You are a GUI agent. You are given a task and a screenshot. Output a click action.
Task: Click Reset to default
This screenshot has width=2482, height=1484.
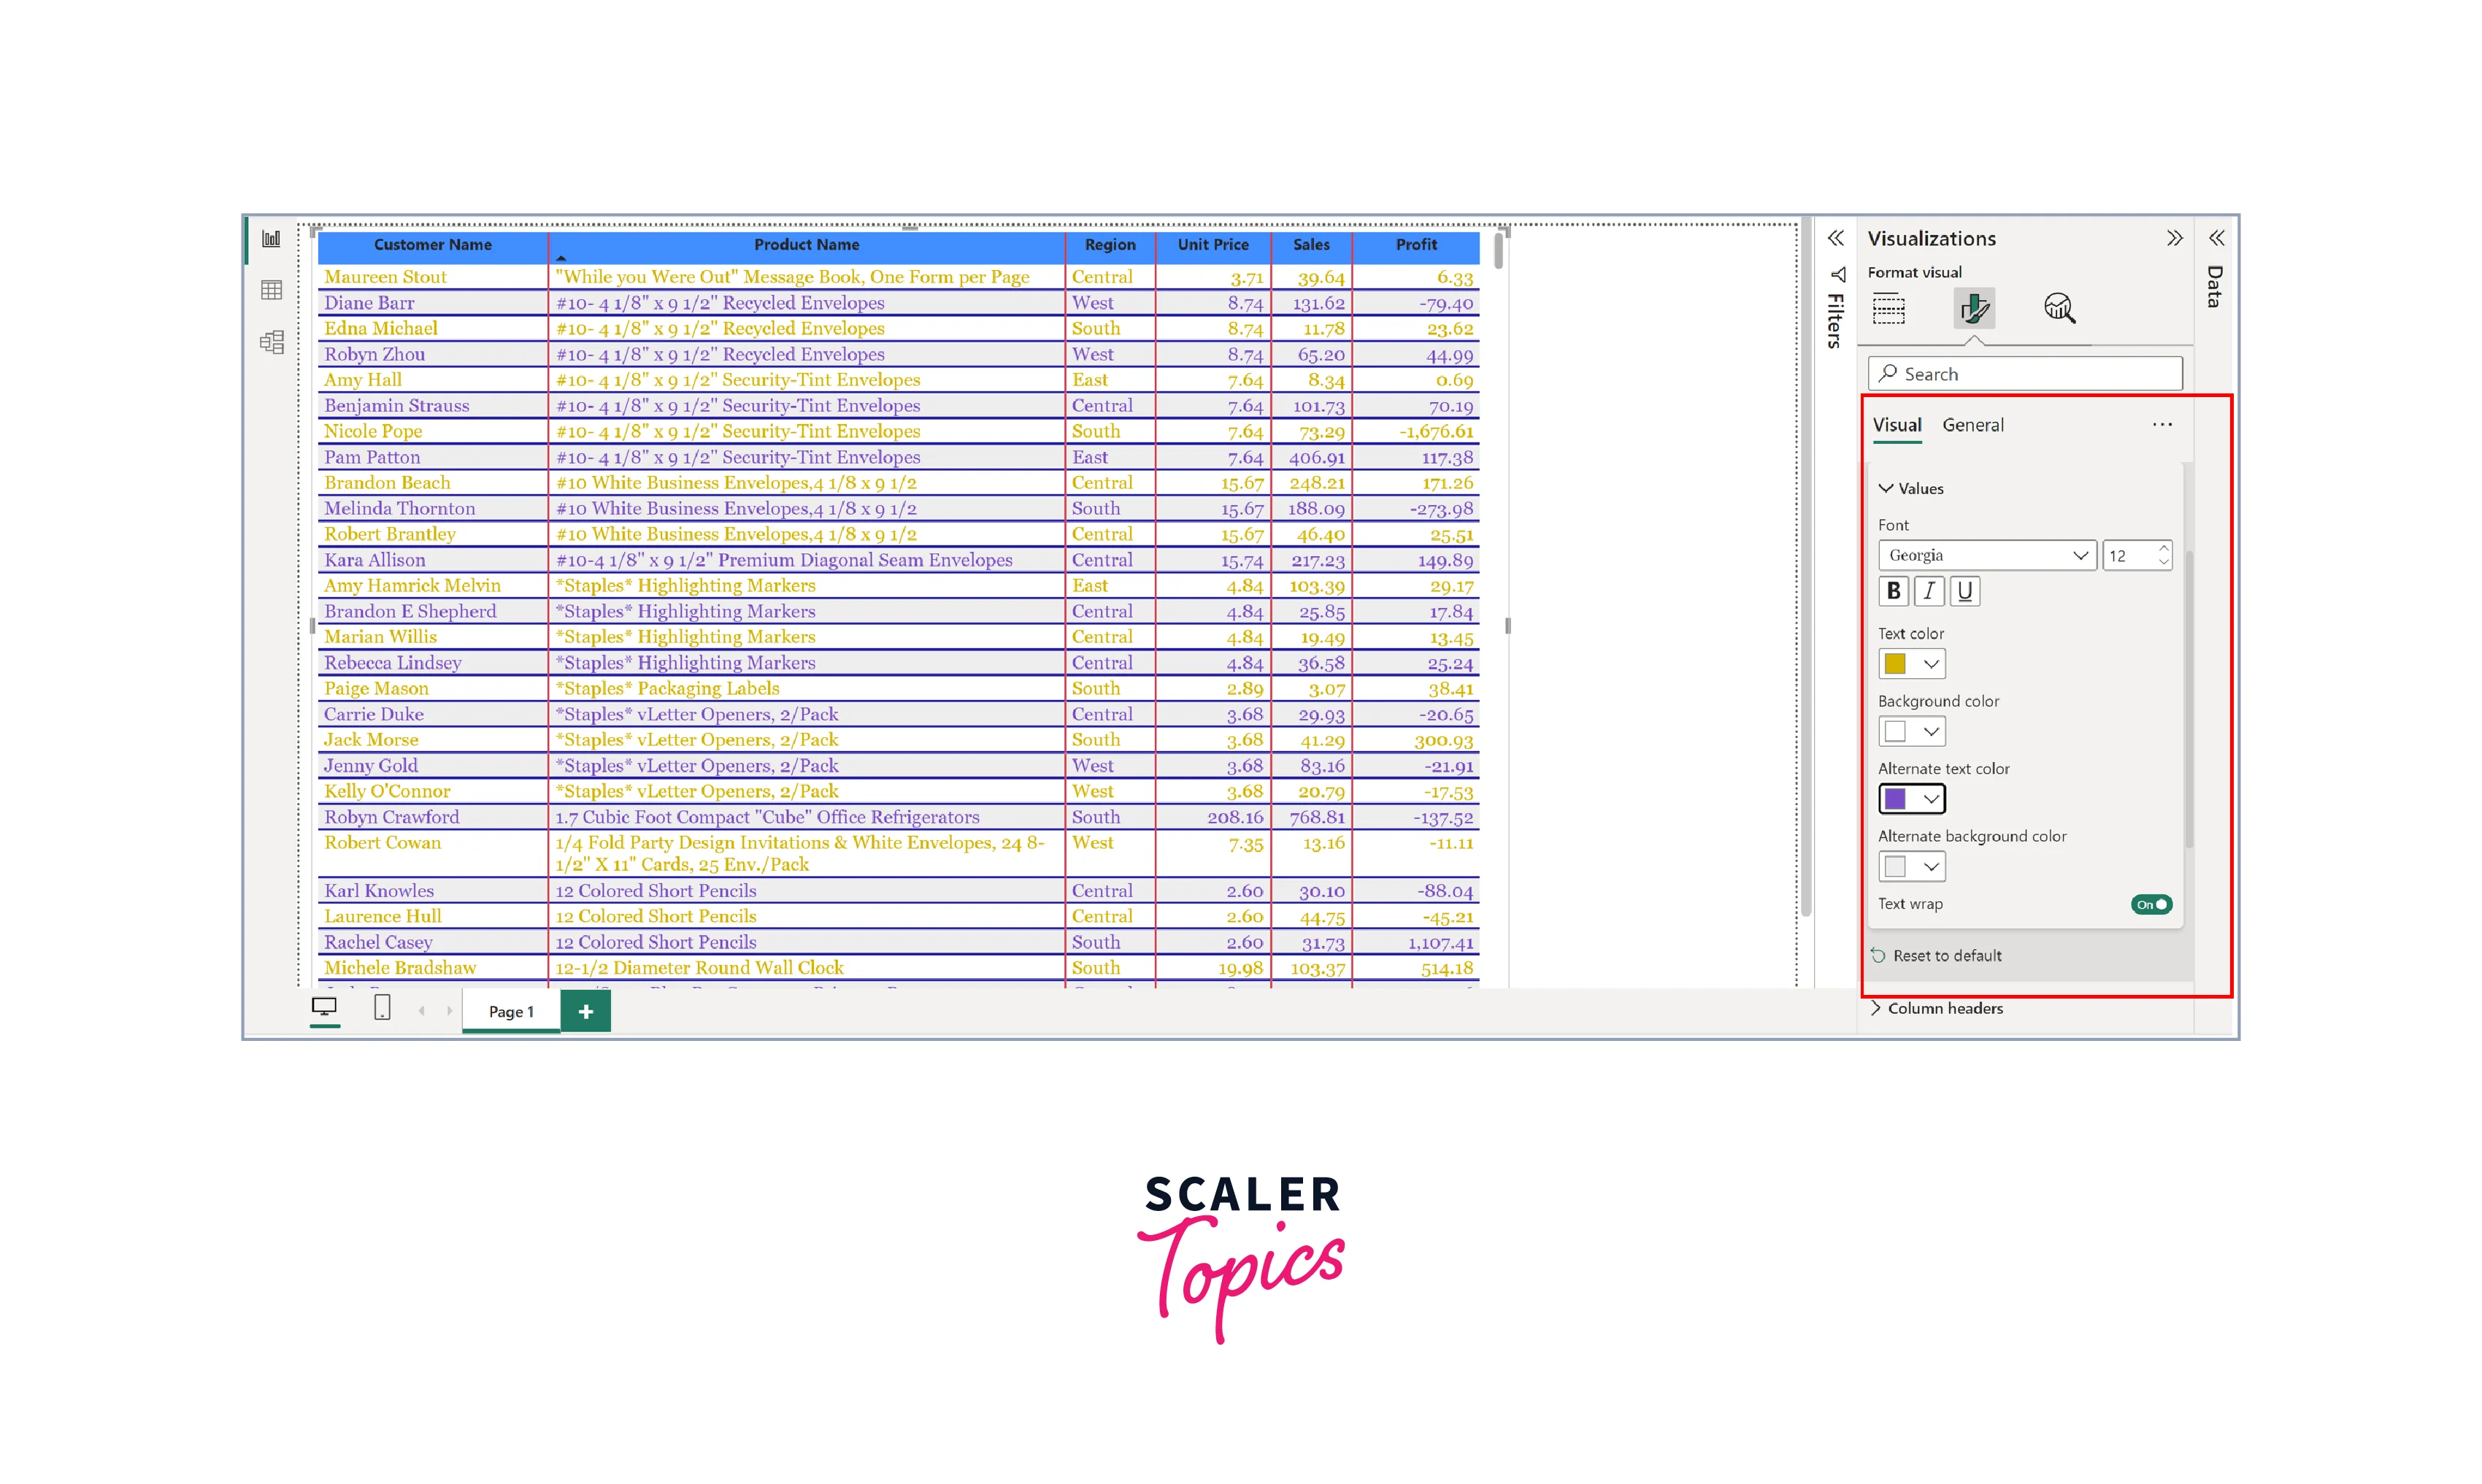coord(1946,956)
